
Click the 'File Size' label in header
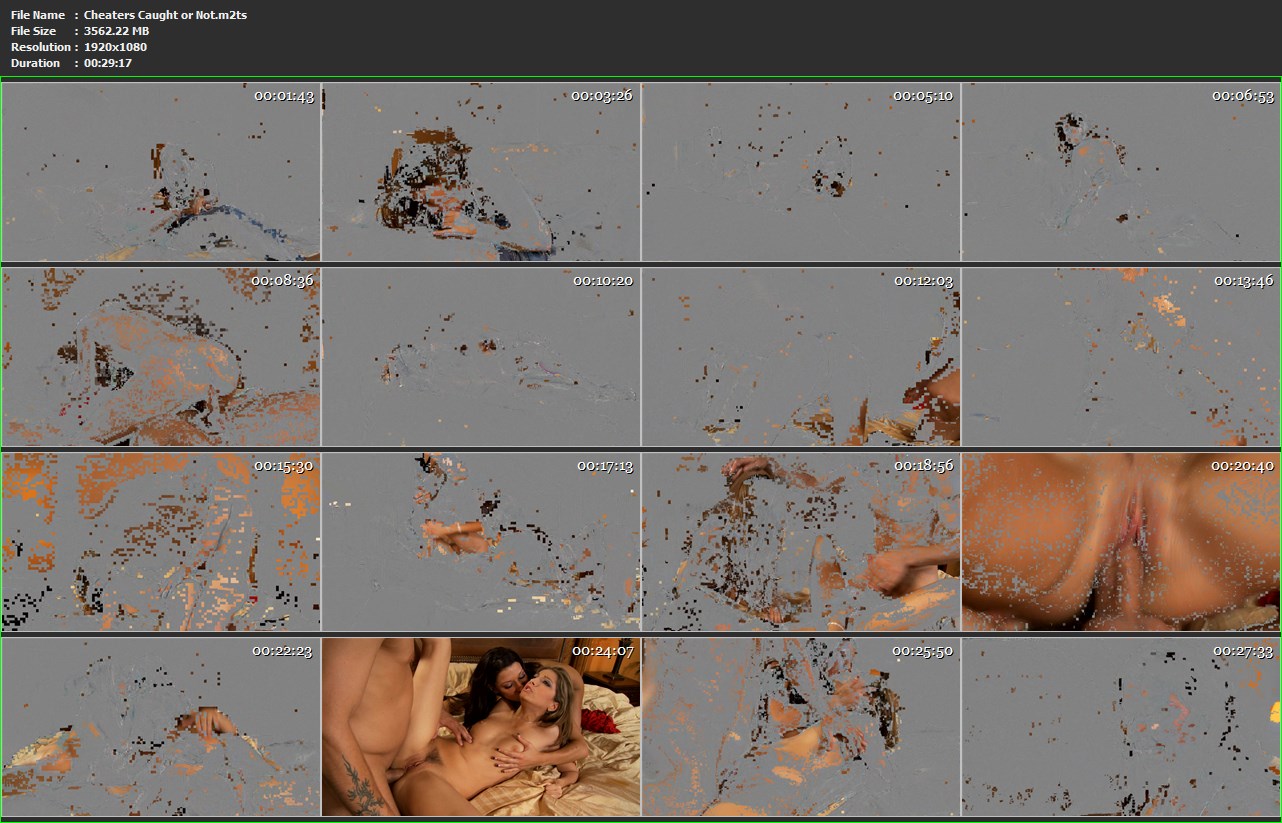click(x=34, y=31)
